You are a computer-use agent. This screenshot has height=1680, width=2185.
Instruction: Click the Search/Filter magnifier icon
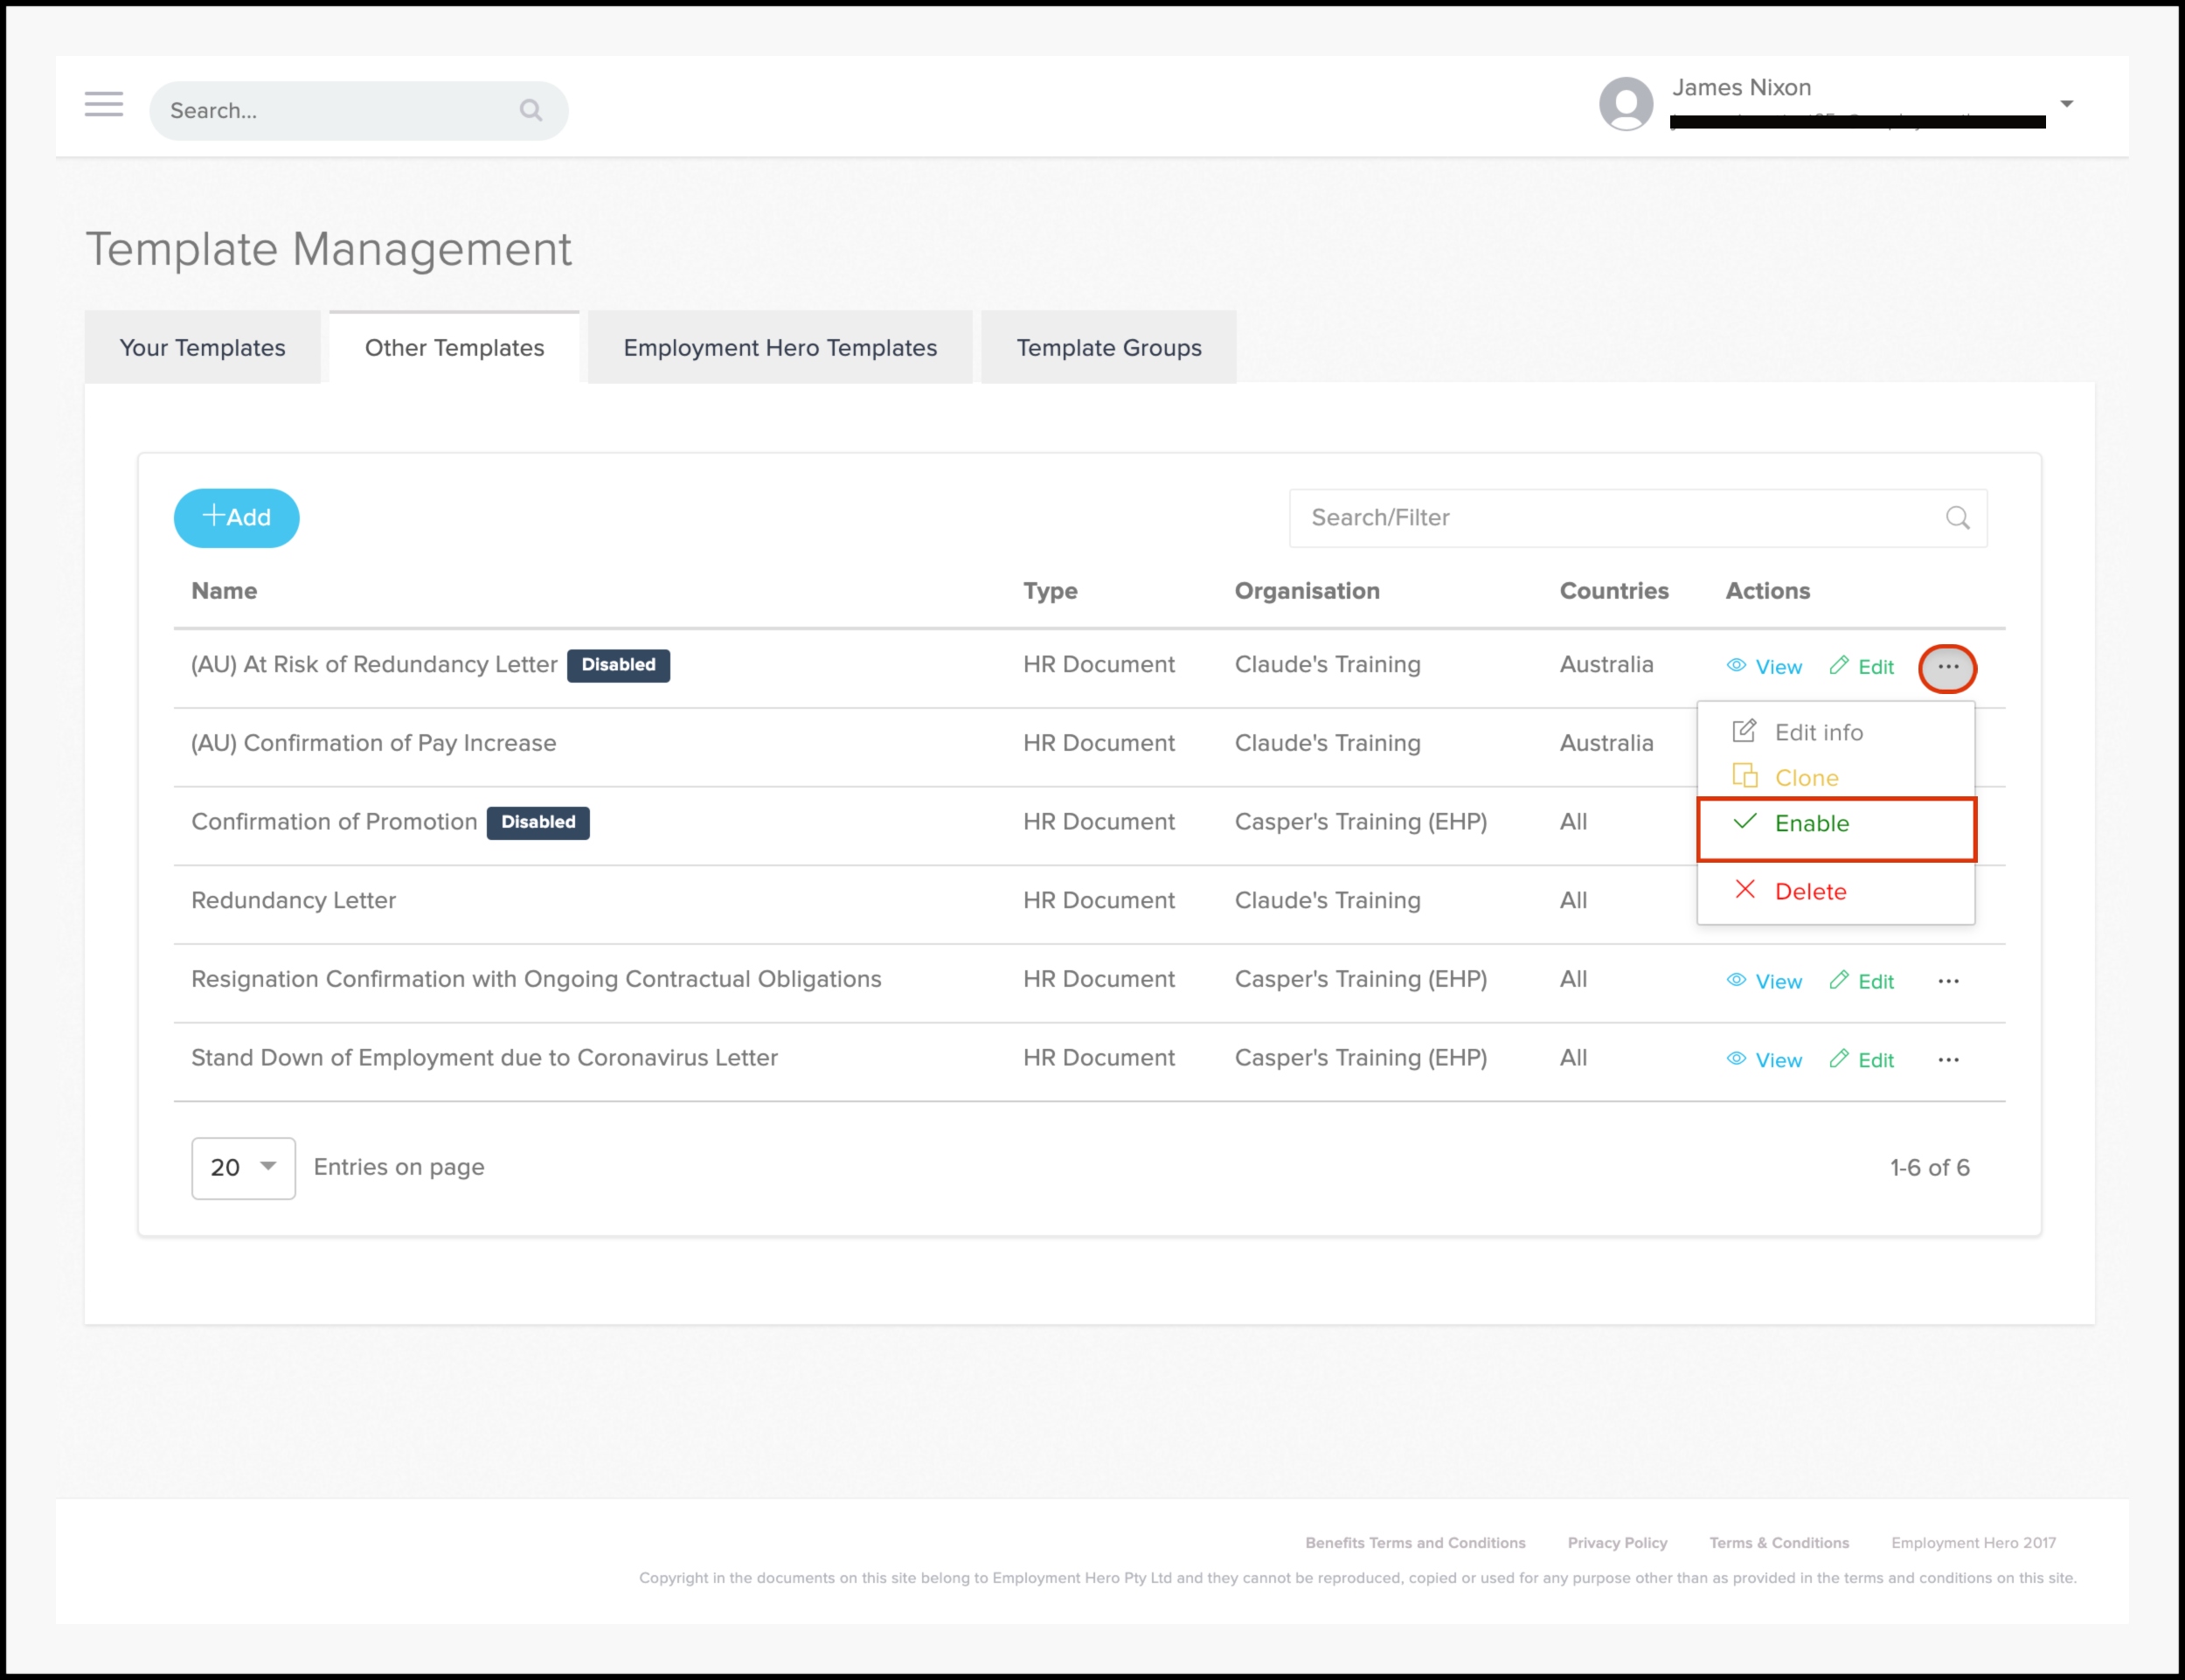coord(1957,518)
